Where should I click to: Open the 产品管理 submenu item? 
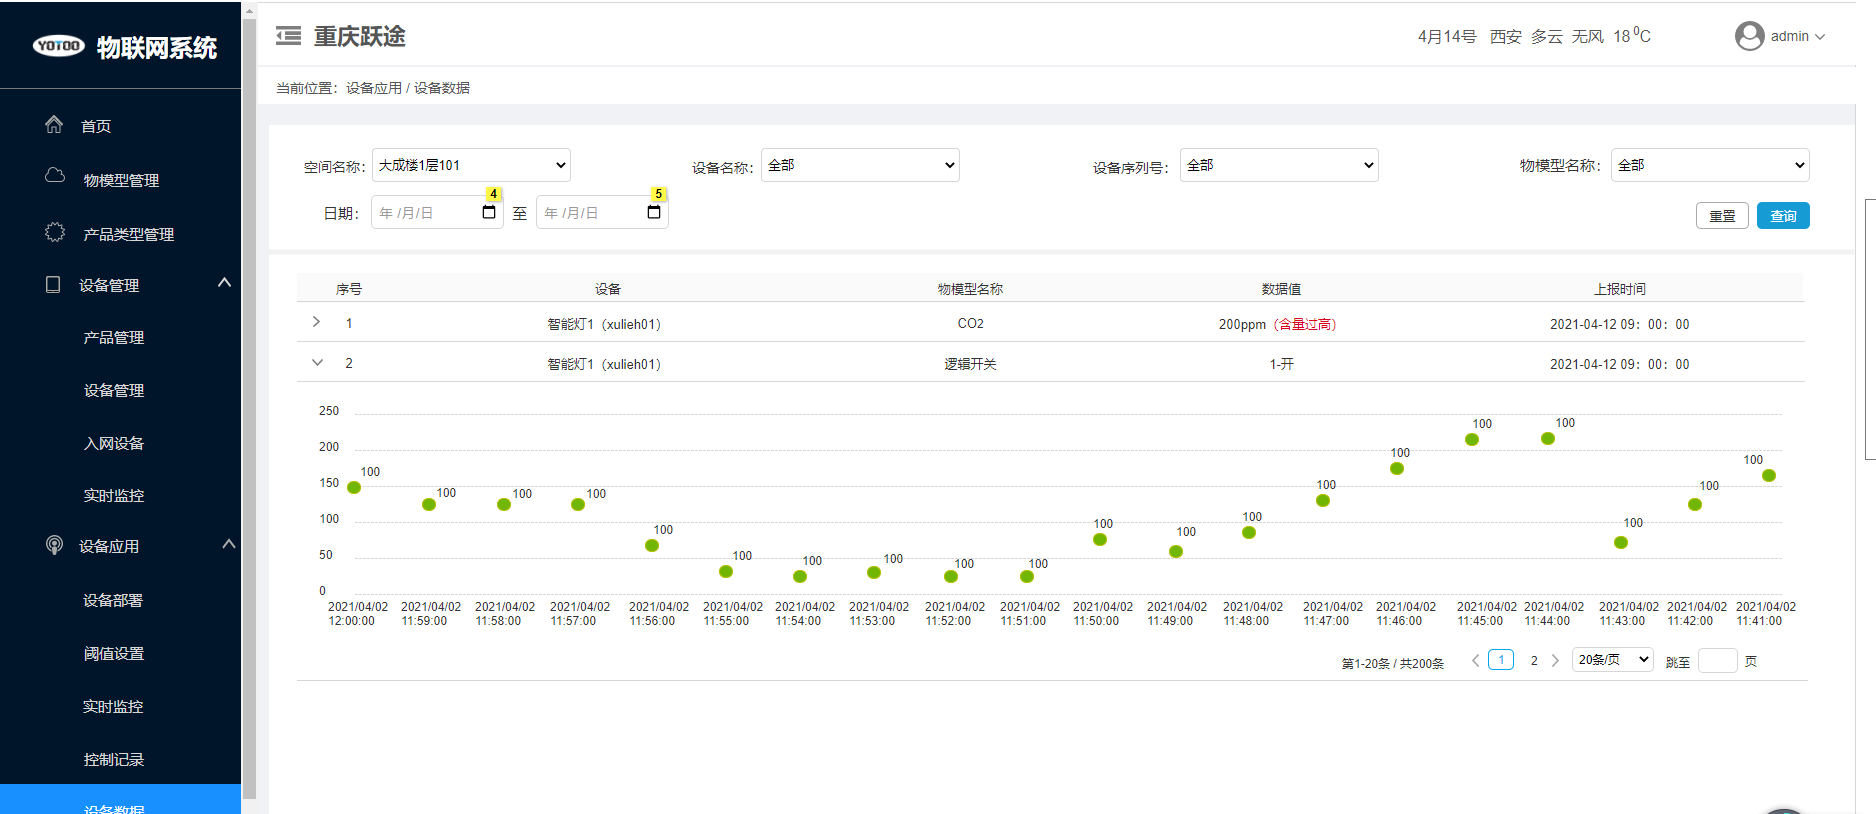[x=113, y=338]
